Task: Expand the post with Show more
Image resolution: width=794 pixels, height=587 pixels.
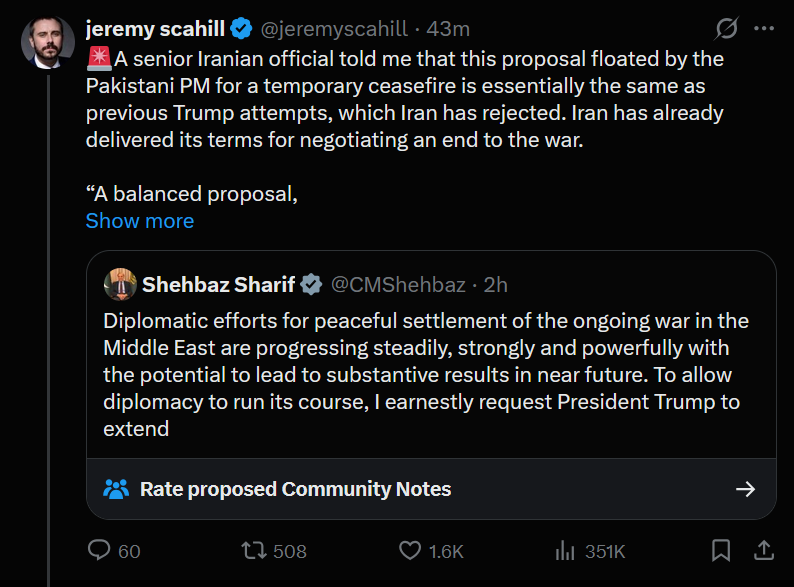Action: coord(140,221)
